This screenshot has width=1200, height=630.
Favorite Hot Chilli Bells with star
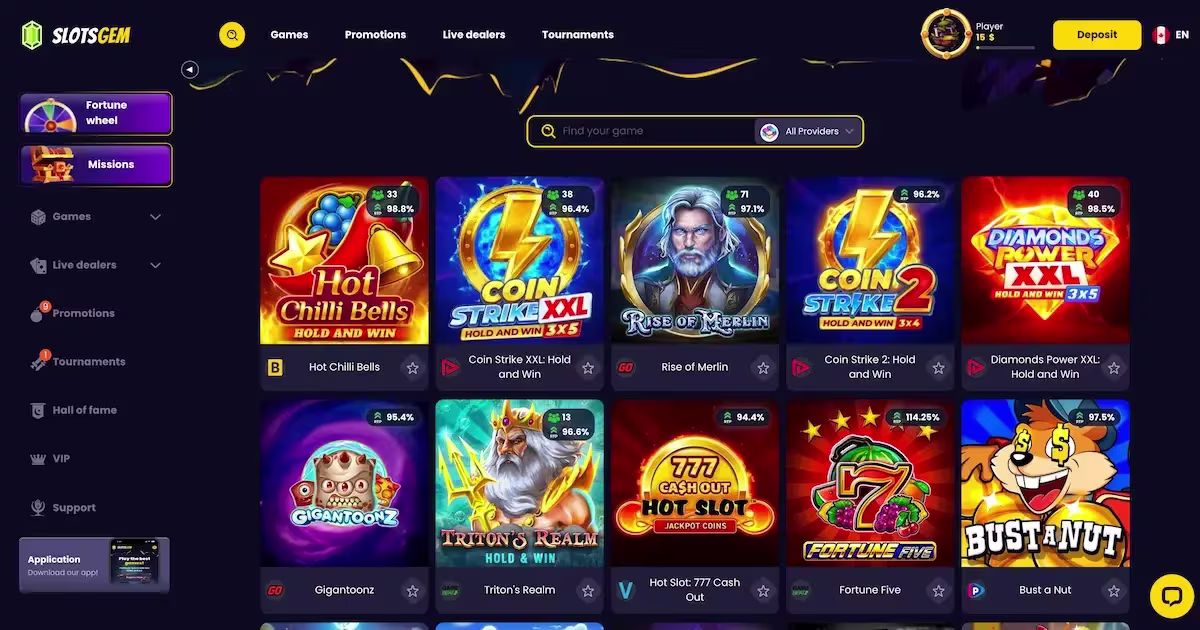(412, 368)
